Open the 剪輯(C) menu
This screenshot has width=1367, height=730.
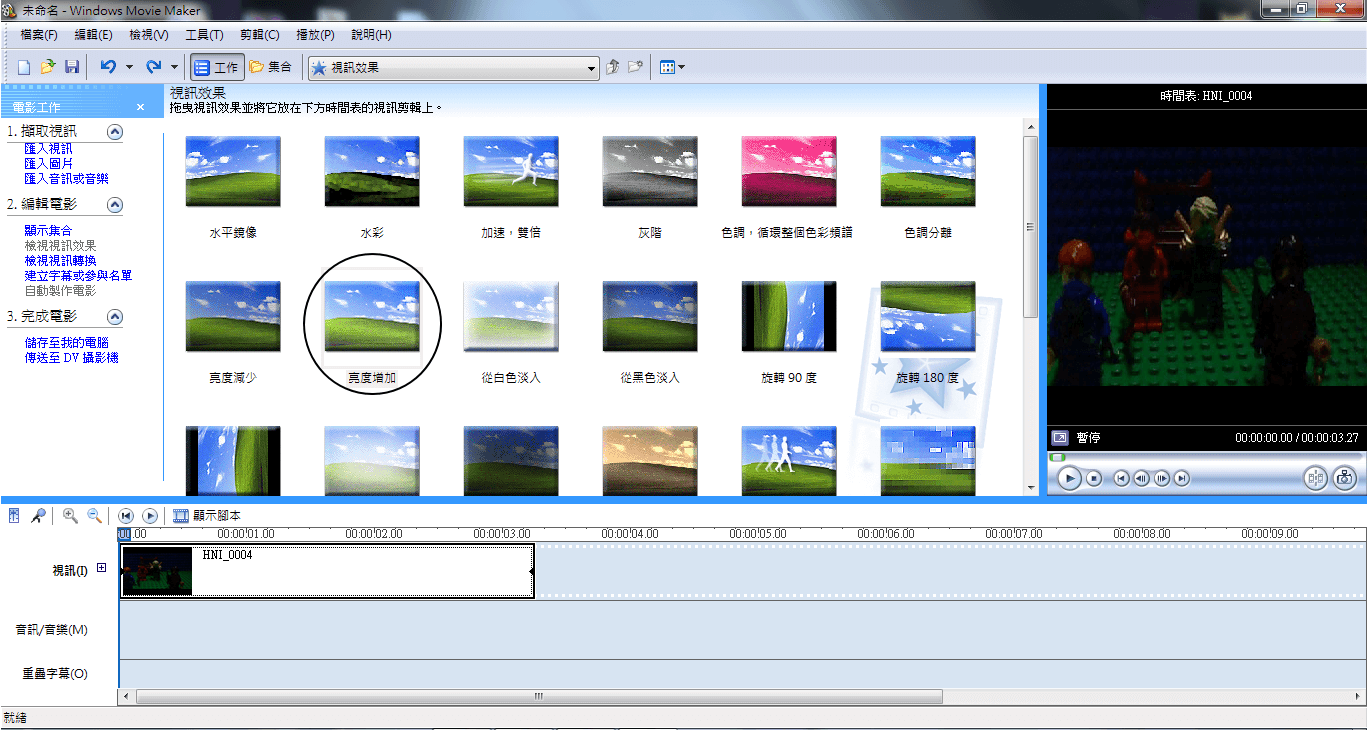(x=259, y=35)
